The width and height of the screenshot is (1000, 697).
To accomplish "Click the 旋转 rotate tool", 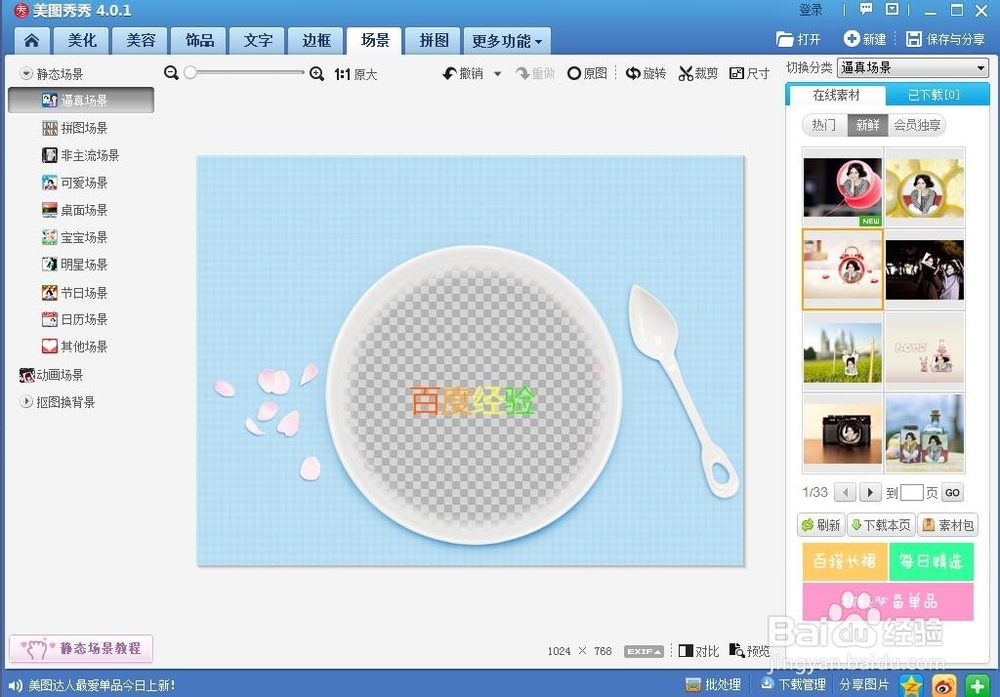I will pos(645,73).
